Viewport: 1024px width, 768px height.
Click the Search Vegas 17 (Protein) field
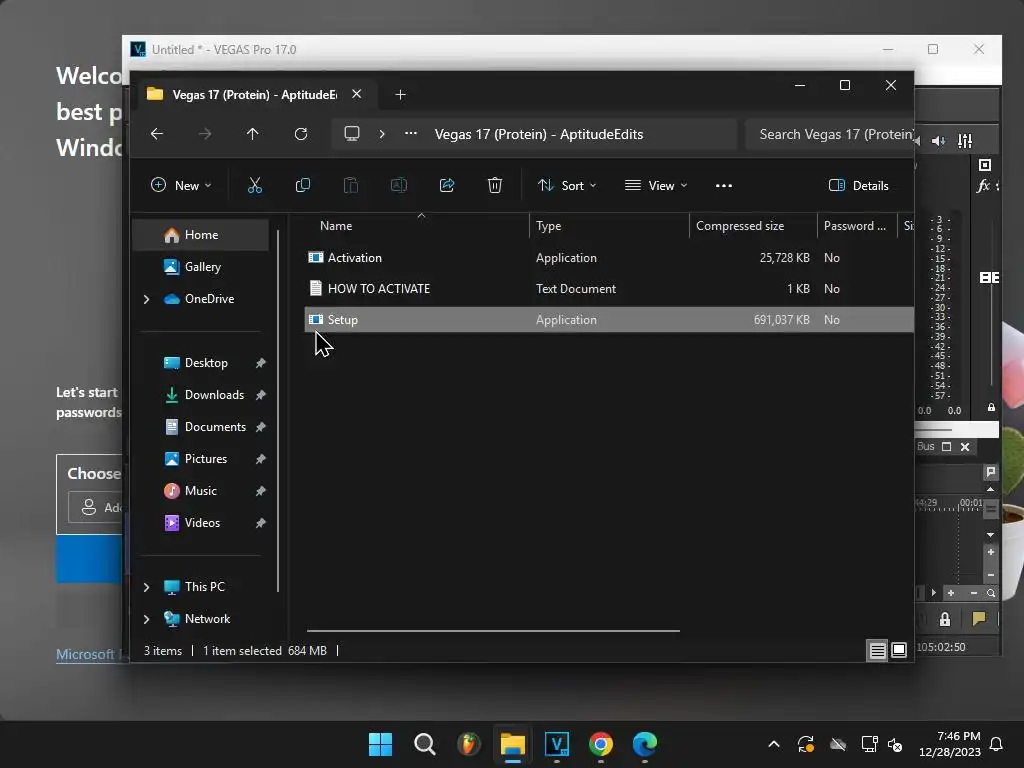[x=829, y=135]
